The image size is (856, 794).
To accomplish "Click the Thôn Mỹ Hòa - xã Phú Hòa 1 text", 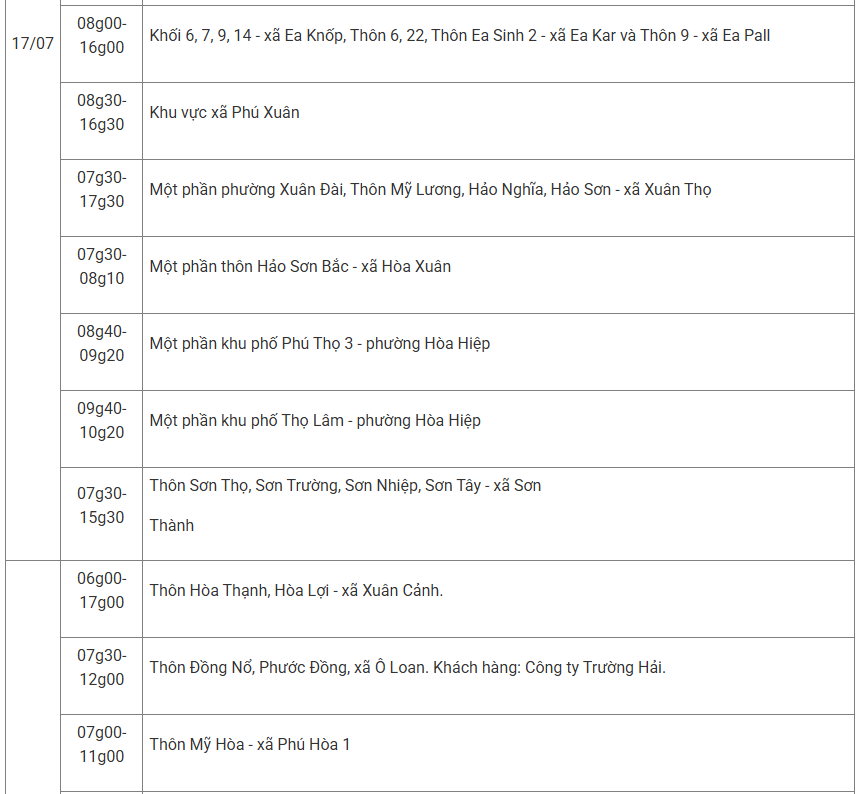I will (x=249, y=745).
